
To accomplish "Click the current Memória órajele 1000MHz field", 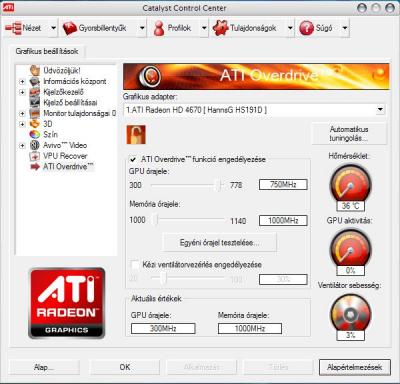I will pyautogui.click(x=250, y=328).
